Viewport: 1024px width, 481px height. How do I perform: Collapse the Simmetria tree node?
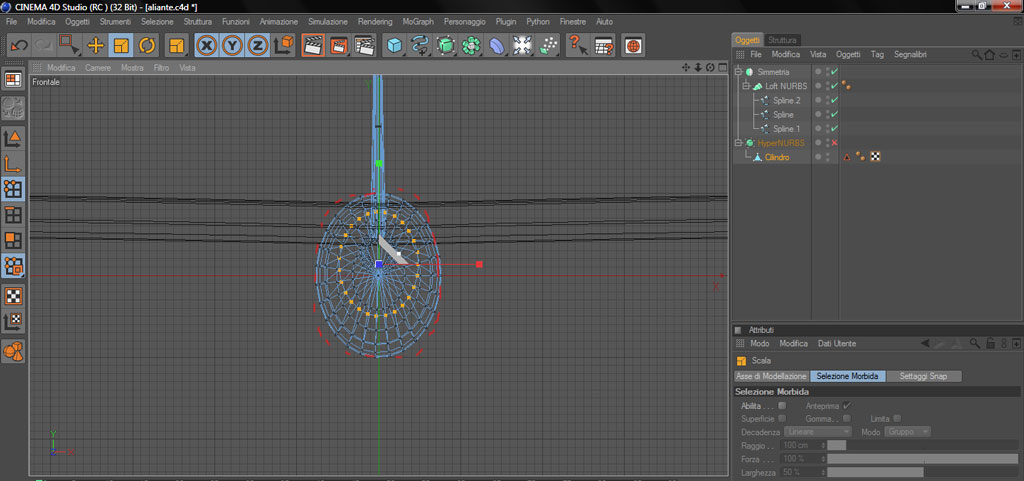coord(739,72)
